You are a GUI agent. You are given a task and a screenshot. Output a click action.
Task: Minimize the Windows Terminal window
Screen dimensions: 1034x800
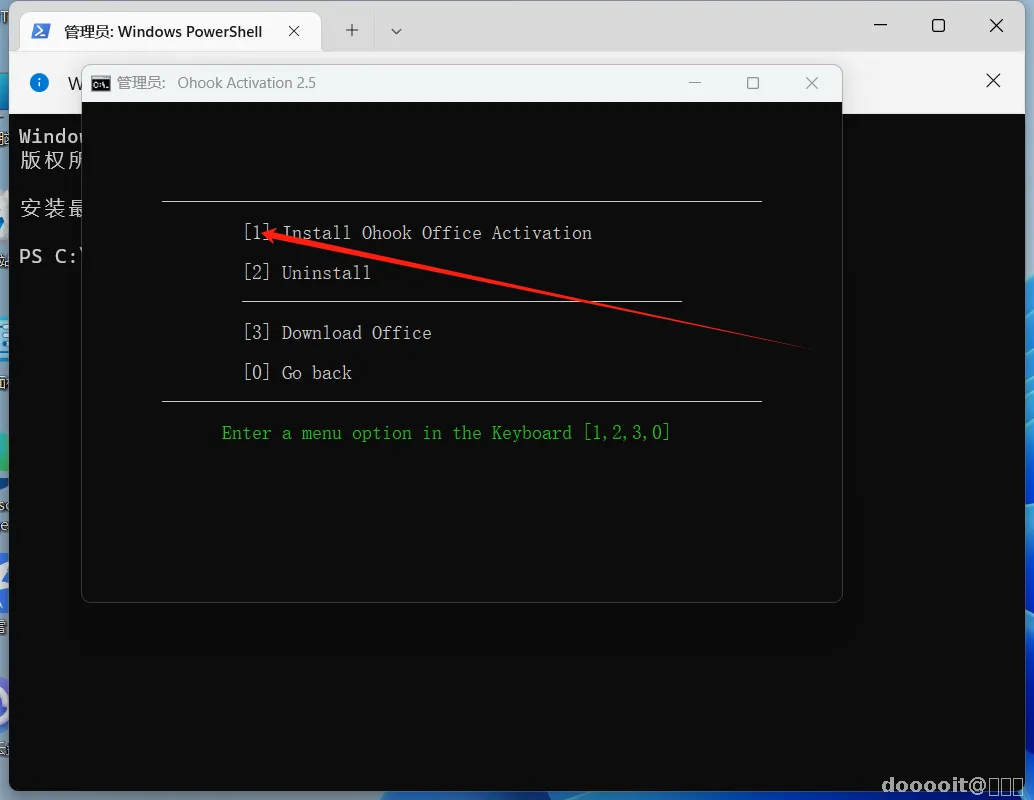pos(880,25)
